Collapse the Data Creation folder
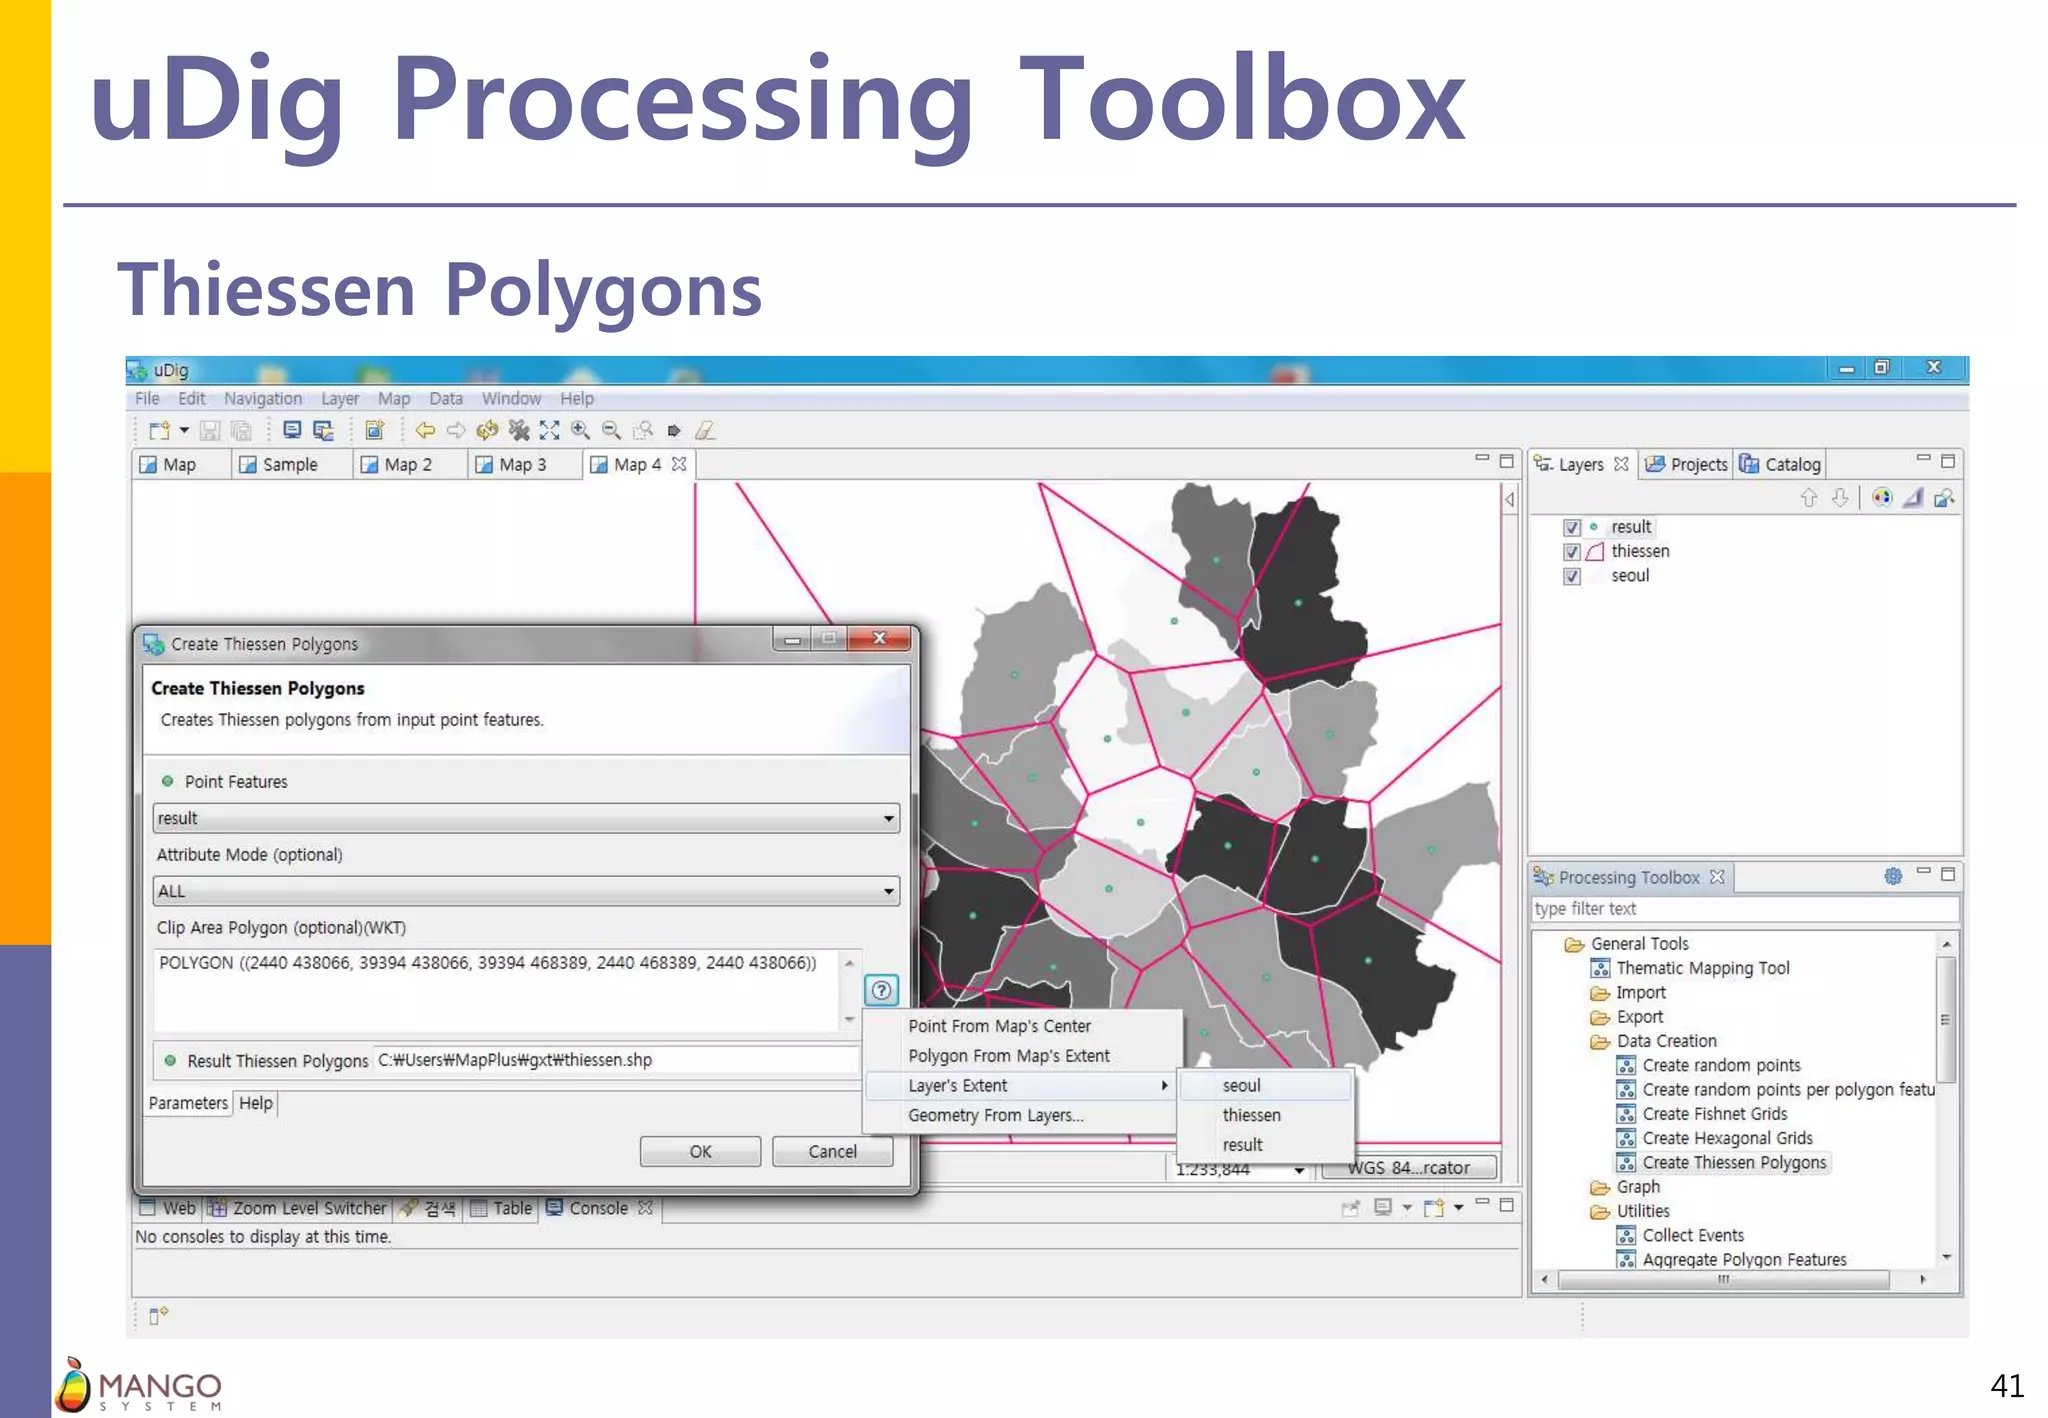The width and height of the screenshot is (2048, 1418). [1600, 1041]
